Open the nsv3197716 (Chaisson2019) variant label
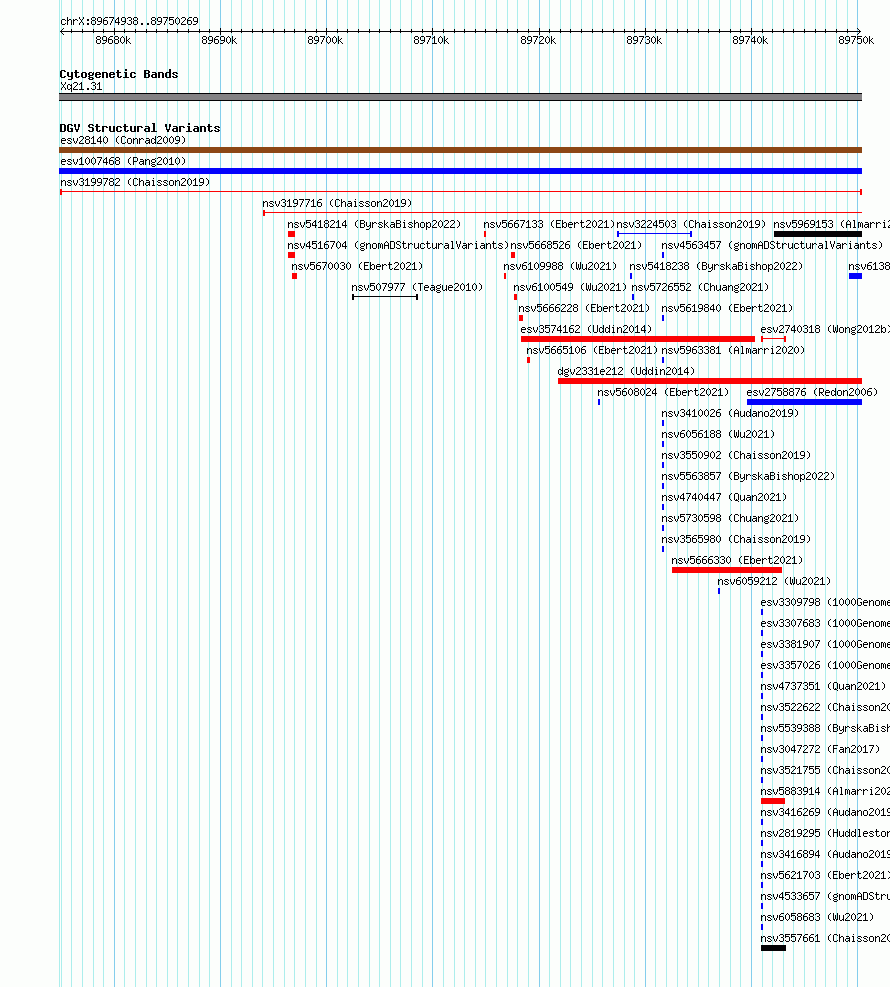 (337, 203)
